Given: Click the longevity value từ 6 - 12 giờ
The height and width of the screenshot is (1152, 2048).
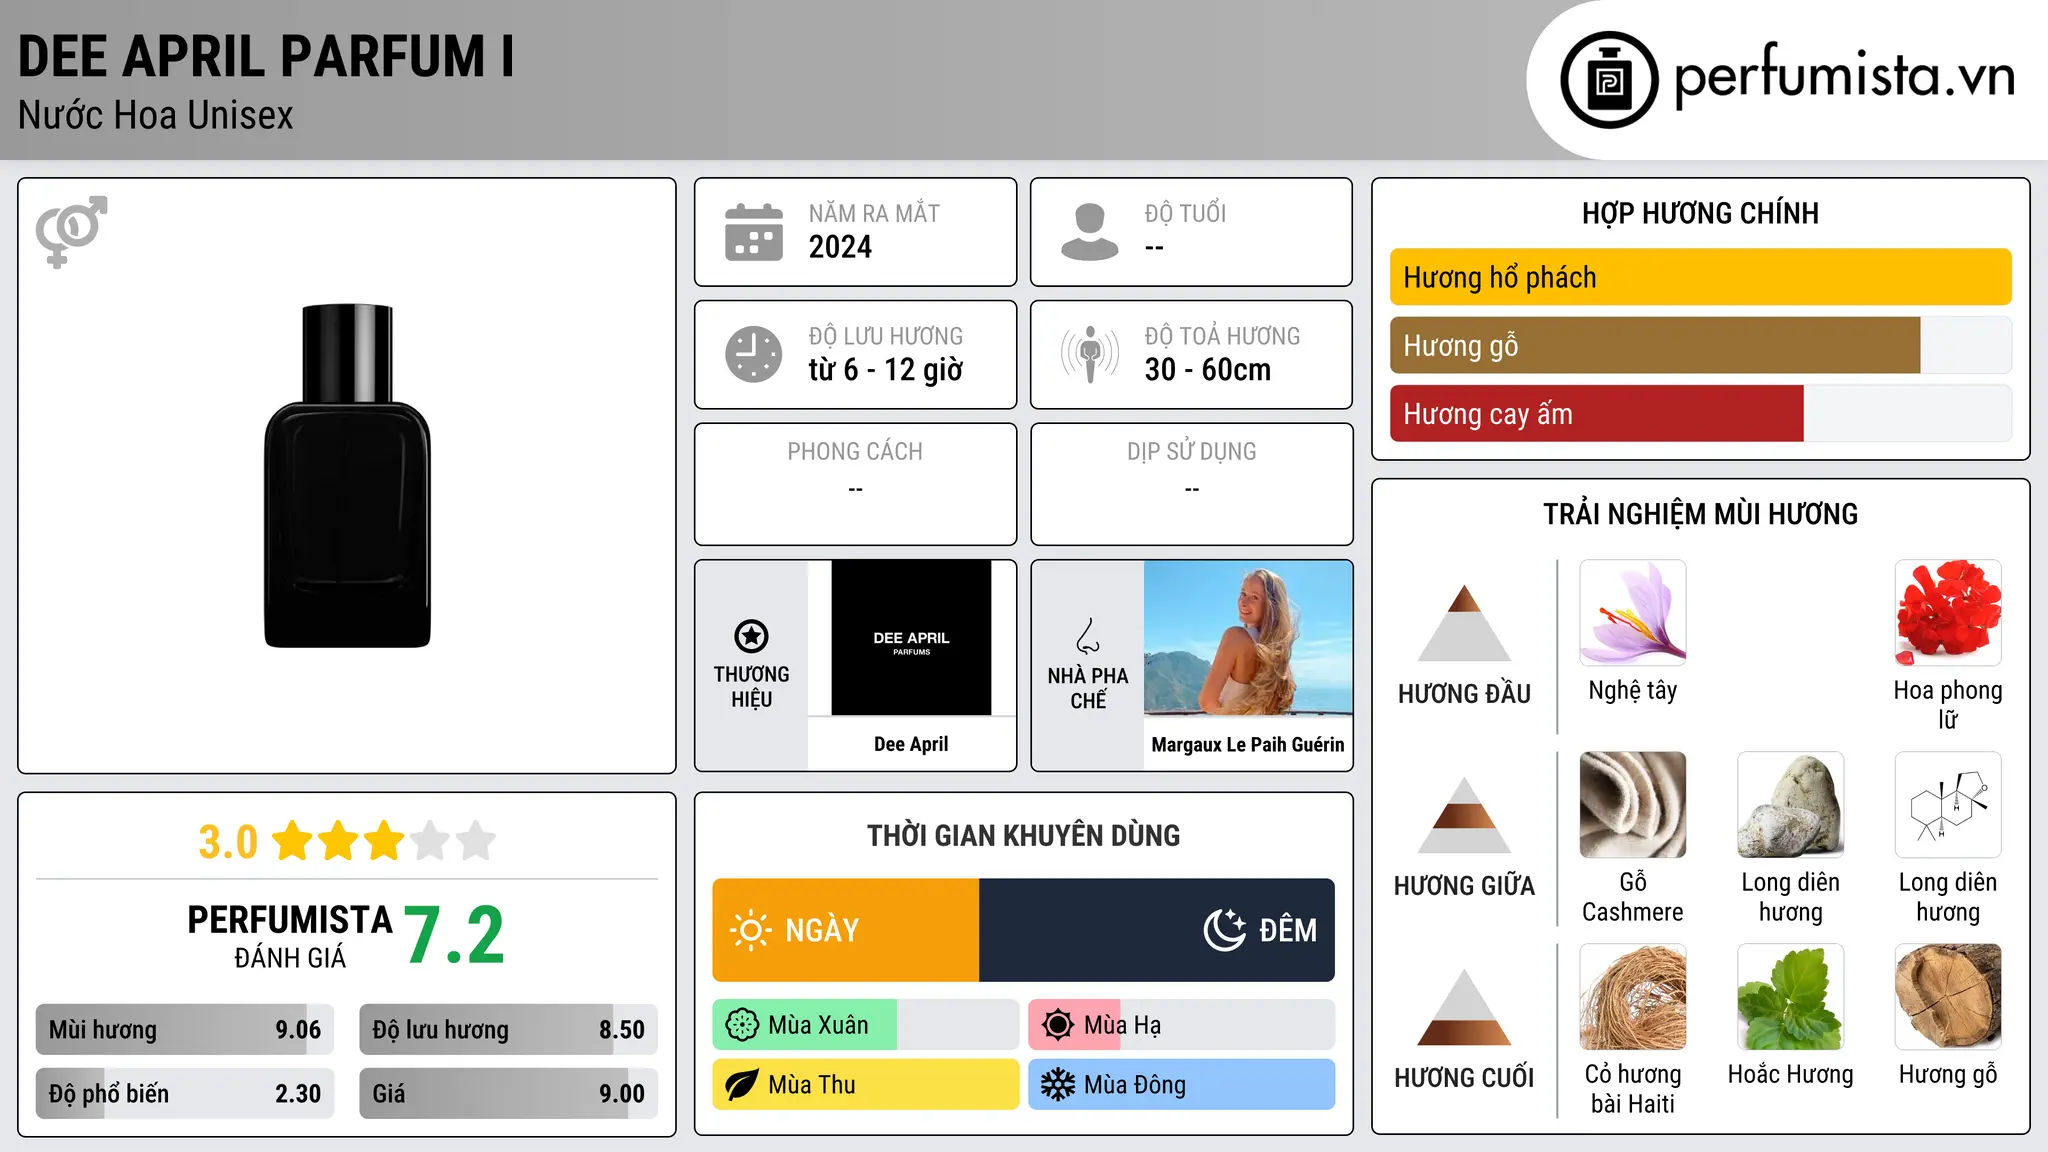Looking at the screenshot, I should [886, 370].
